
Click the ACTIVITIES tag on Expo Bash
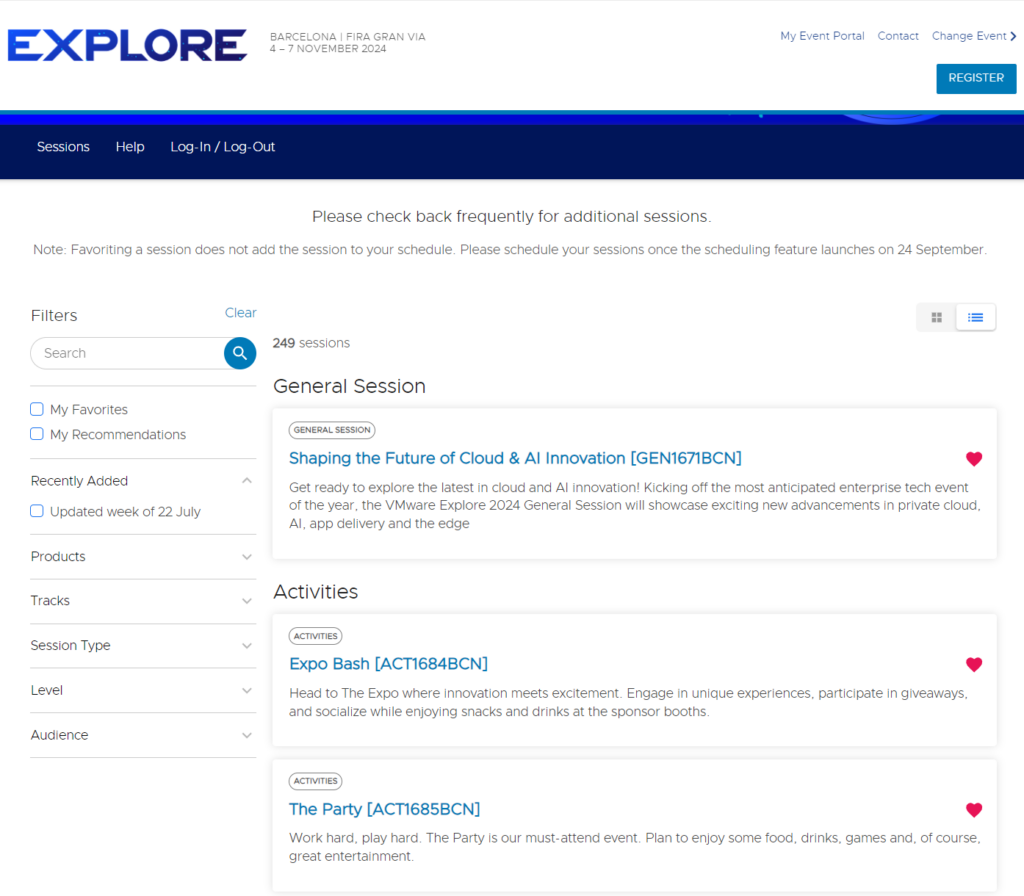(315, 636)
